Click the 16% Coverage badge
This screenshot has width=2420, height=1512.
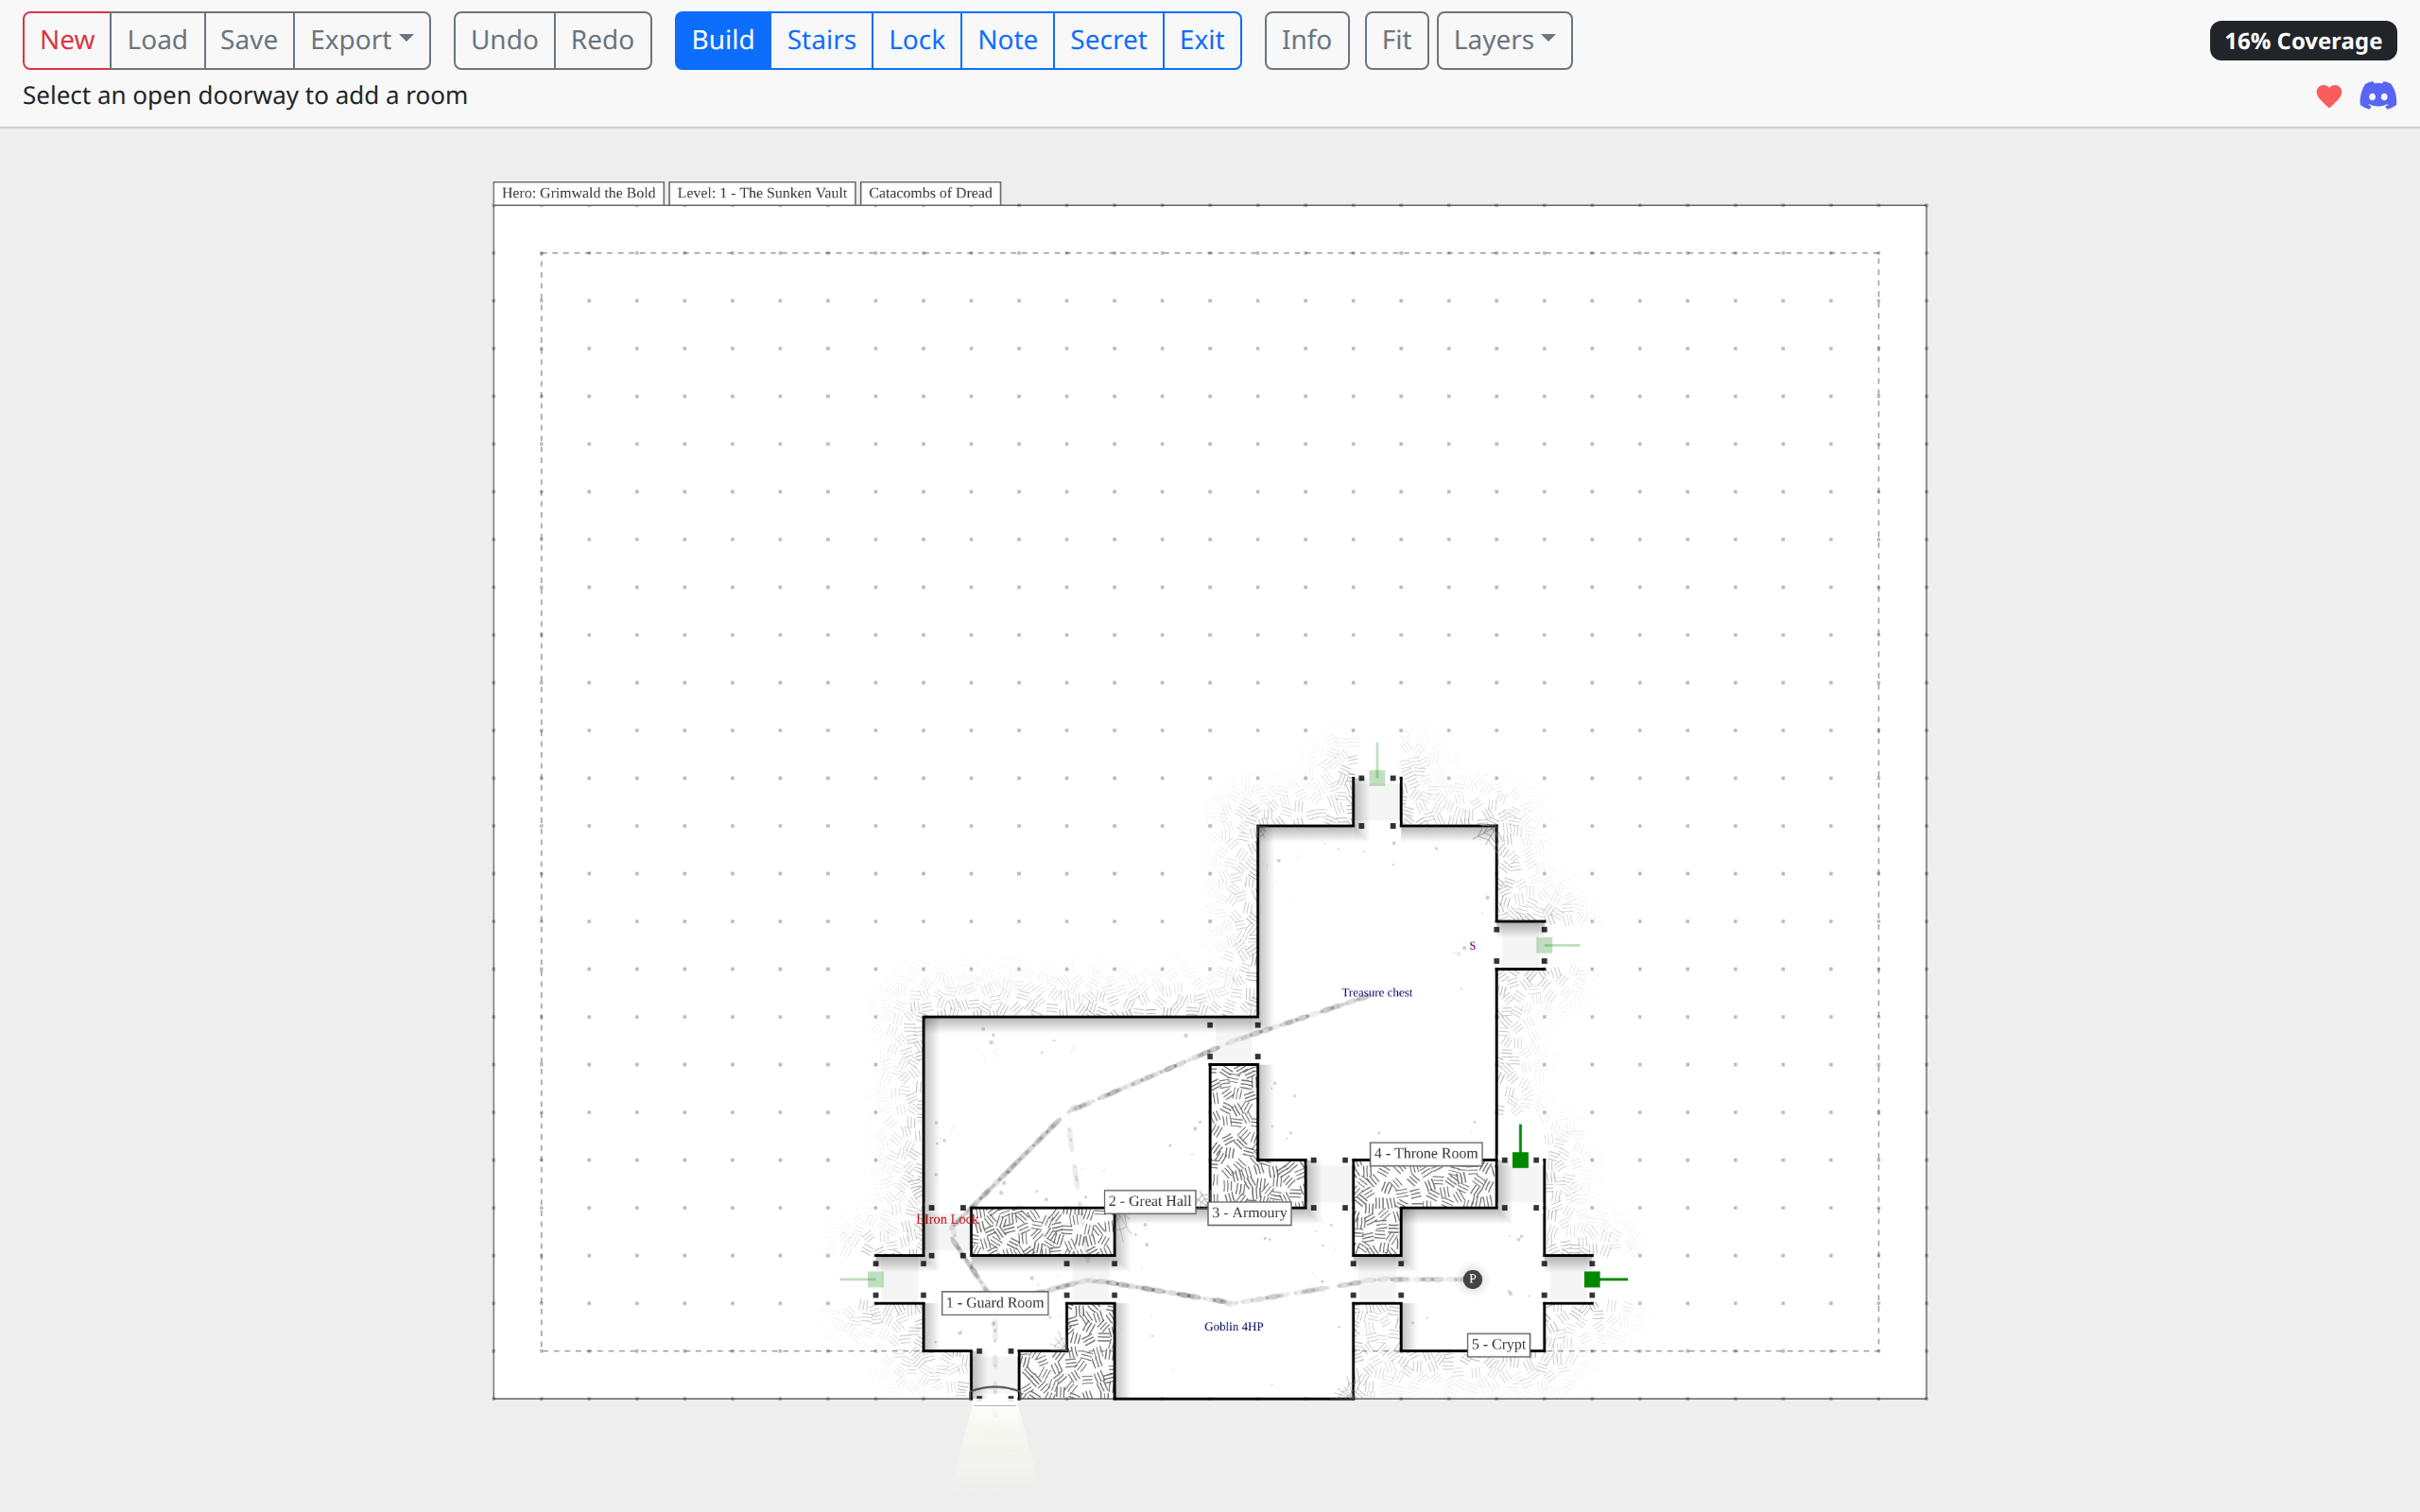pos(2302,41)
